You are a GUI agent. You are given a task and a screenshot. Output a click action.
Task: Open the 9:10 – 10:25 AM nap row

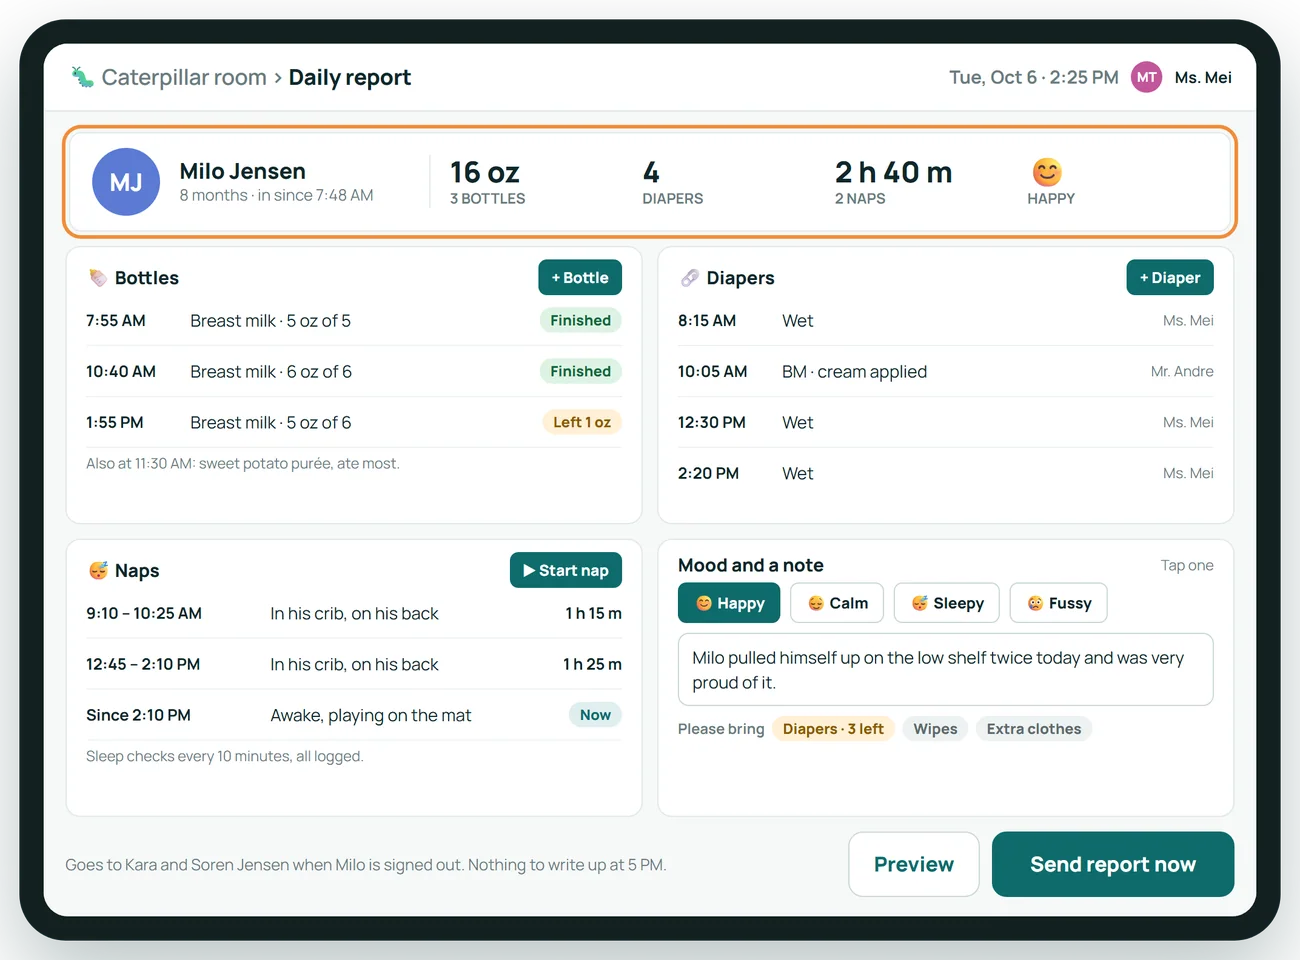[x=354, y=614]
